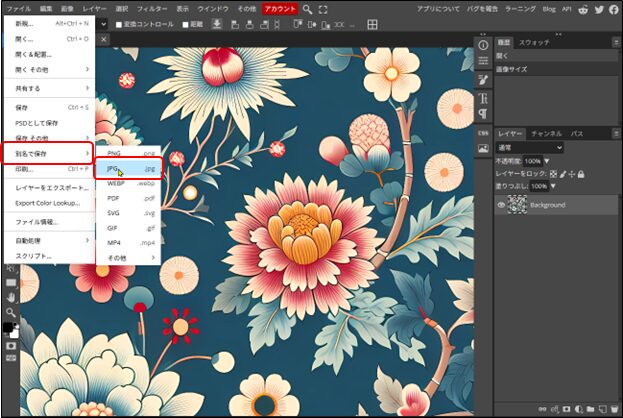
Task: Switch to the チャンネル tab
Action: pos(546,134)
